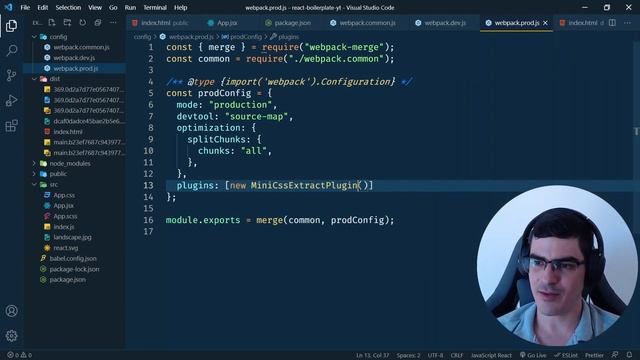Open the Selection menu
The height and width of the screenshot is (360, 640).
click(x=68, y=7)
